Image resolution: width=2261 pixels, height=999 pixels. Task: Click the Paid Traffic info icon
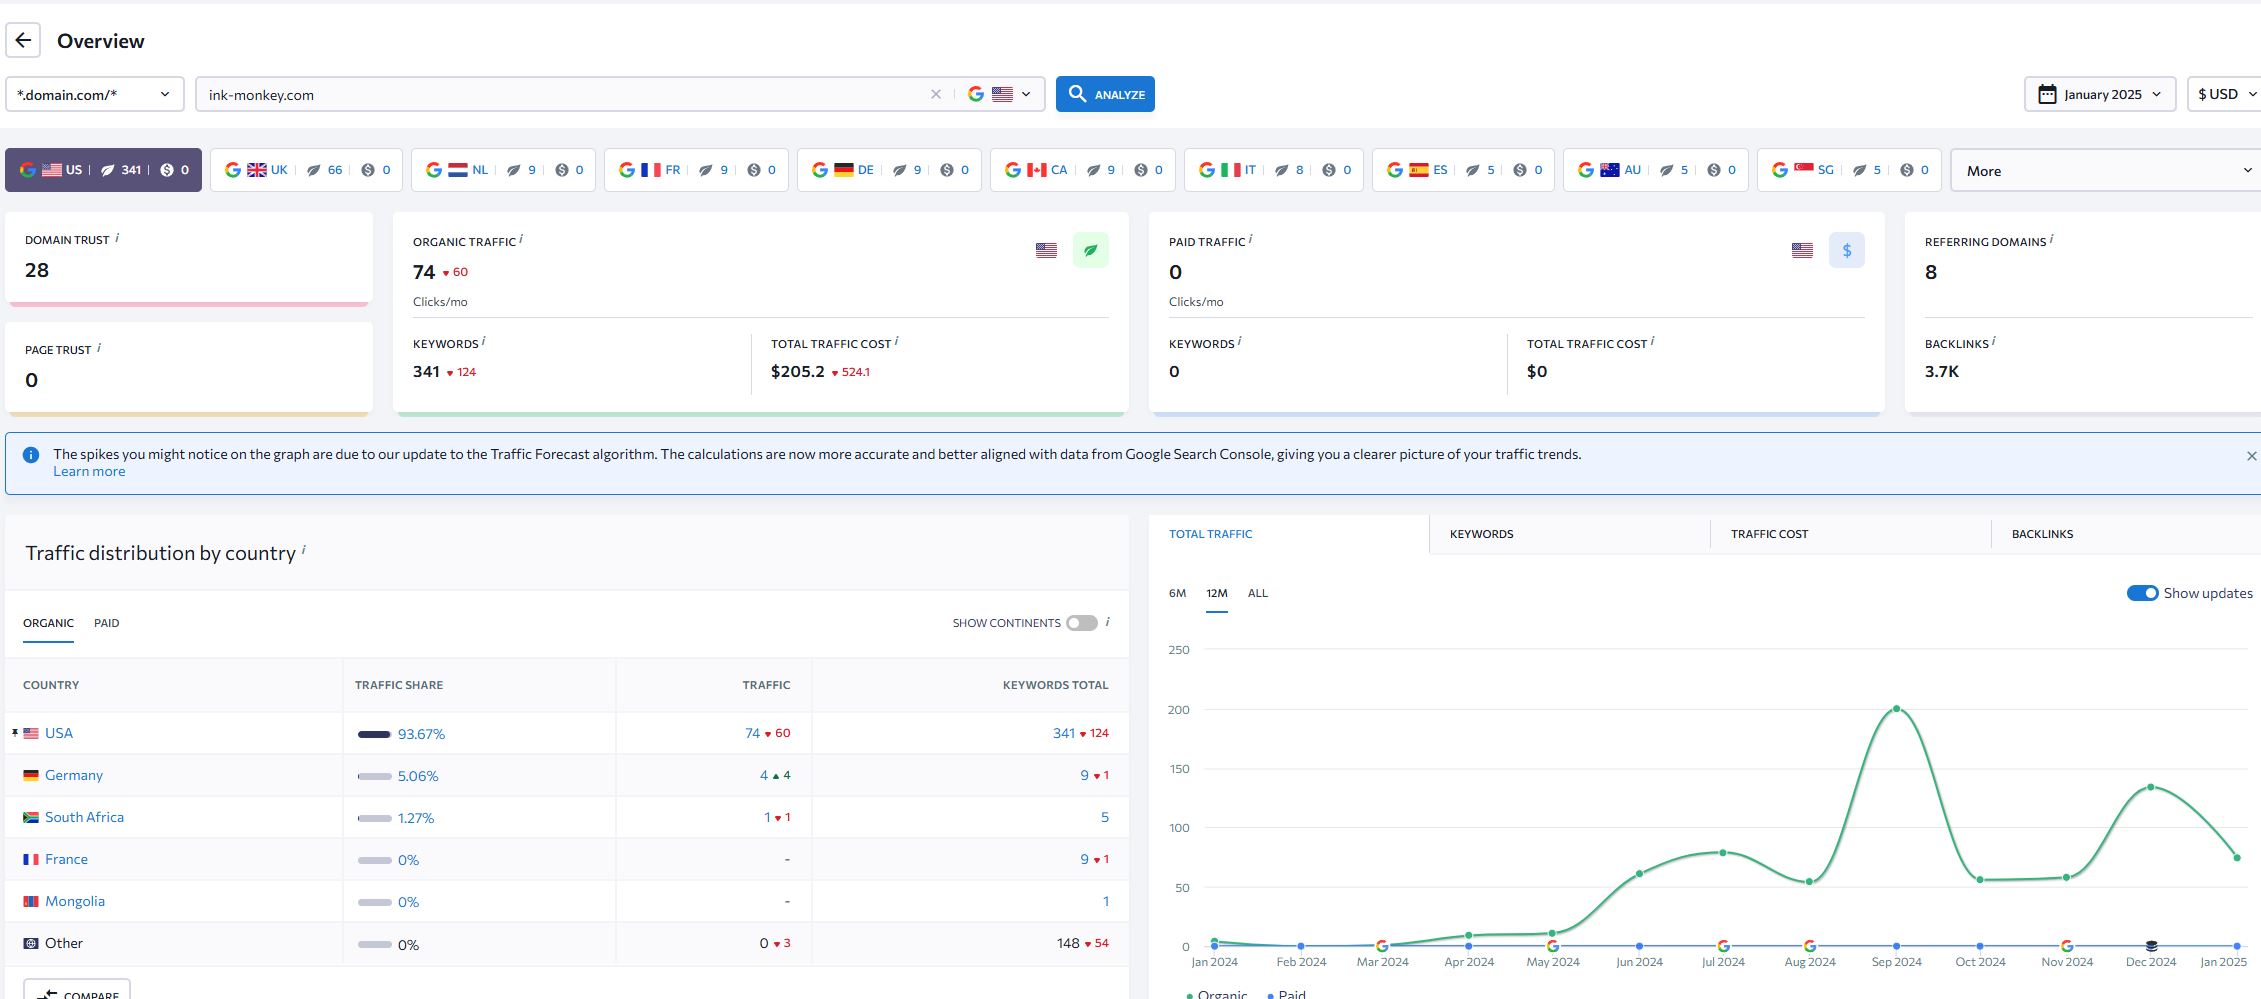(1250, 240)
